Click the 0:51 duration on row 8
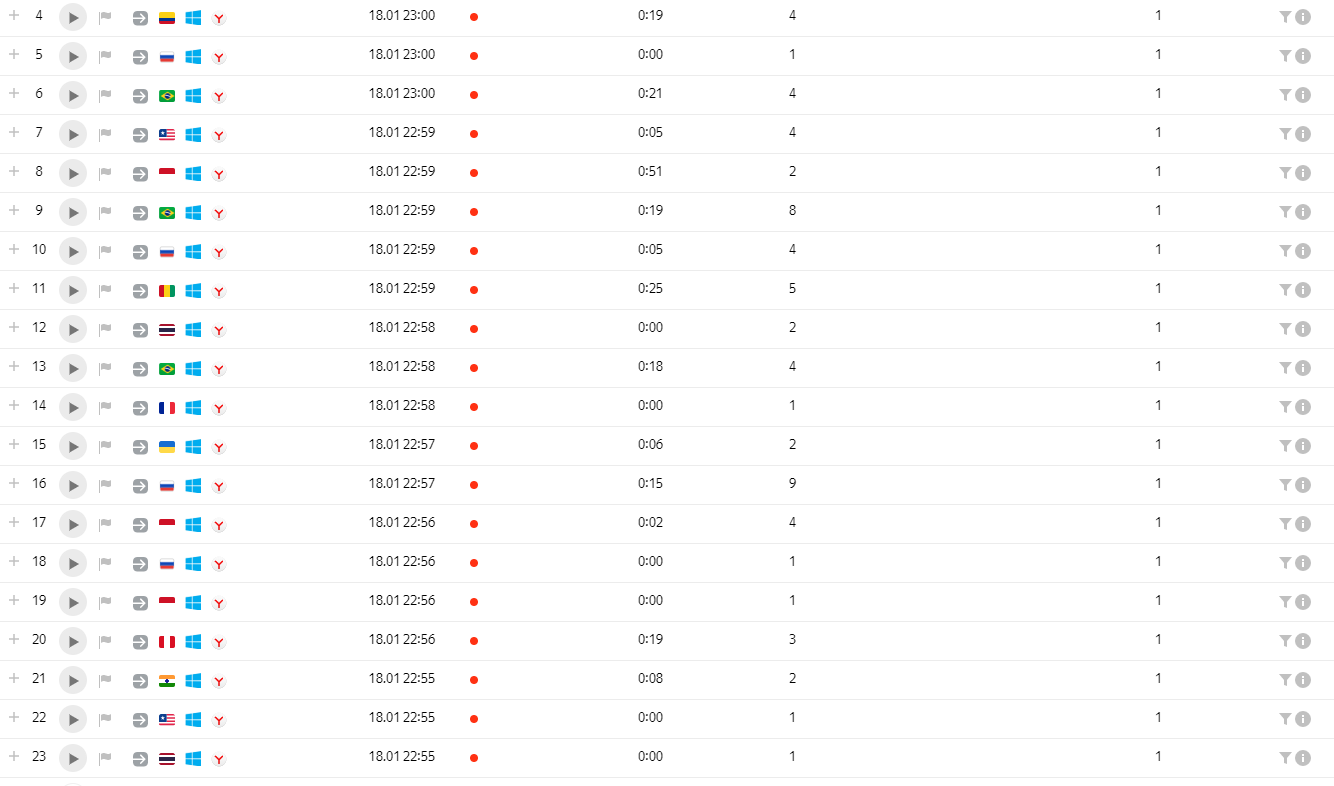 coord(651,171)
